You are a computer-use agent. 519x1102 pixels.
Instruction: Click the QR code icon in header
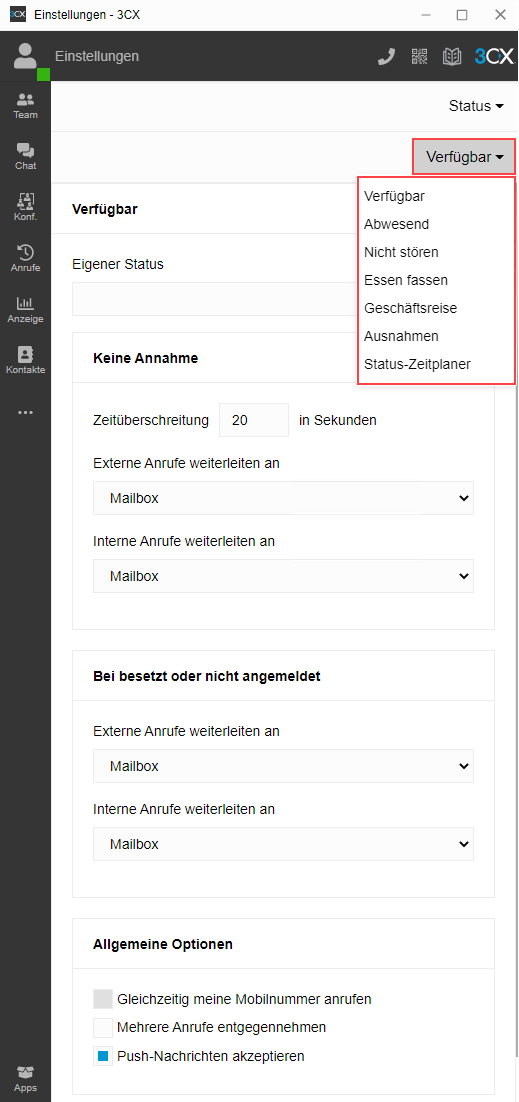click(419, 57)
